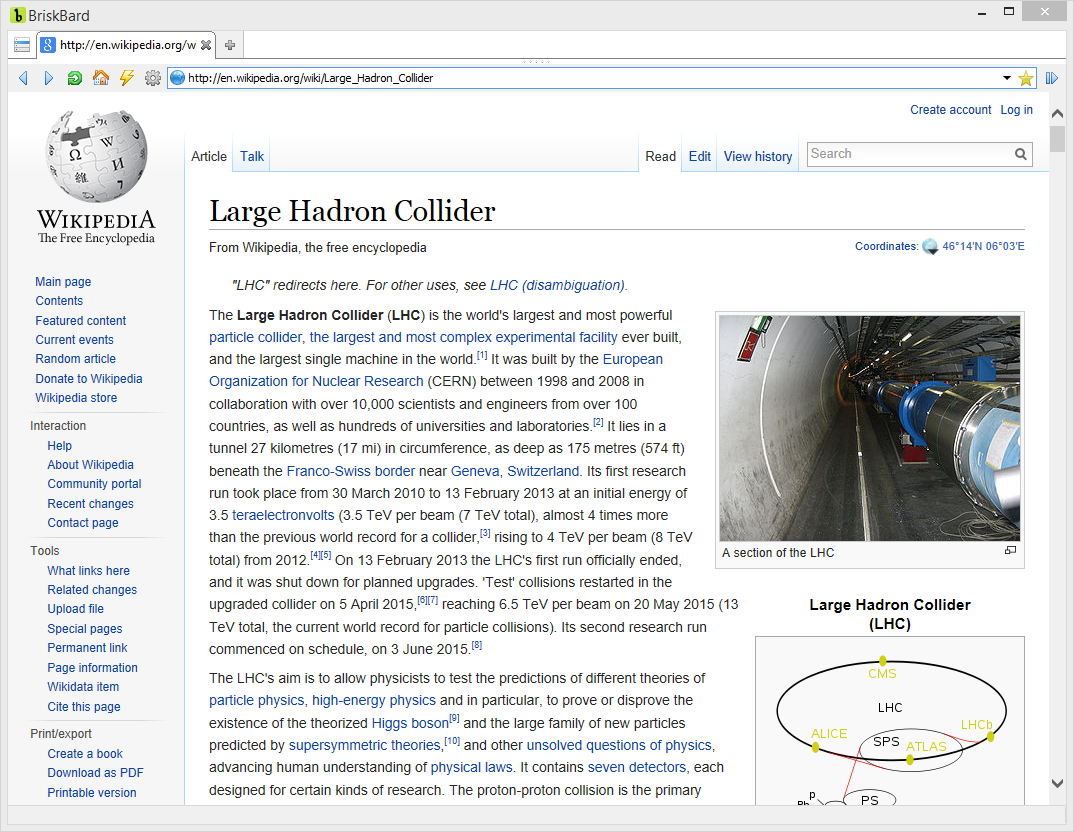The width and height of the screenshot is (1074, 832).
Task: Close the en.wikipedia.org tab
Action: coord(205,45)
